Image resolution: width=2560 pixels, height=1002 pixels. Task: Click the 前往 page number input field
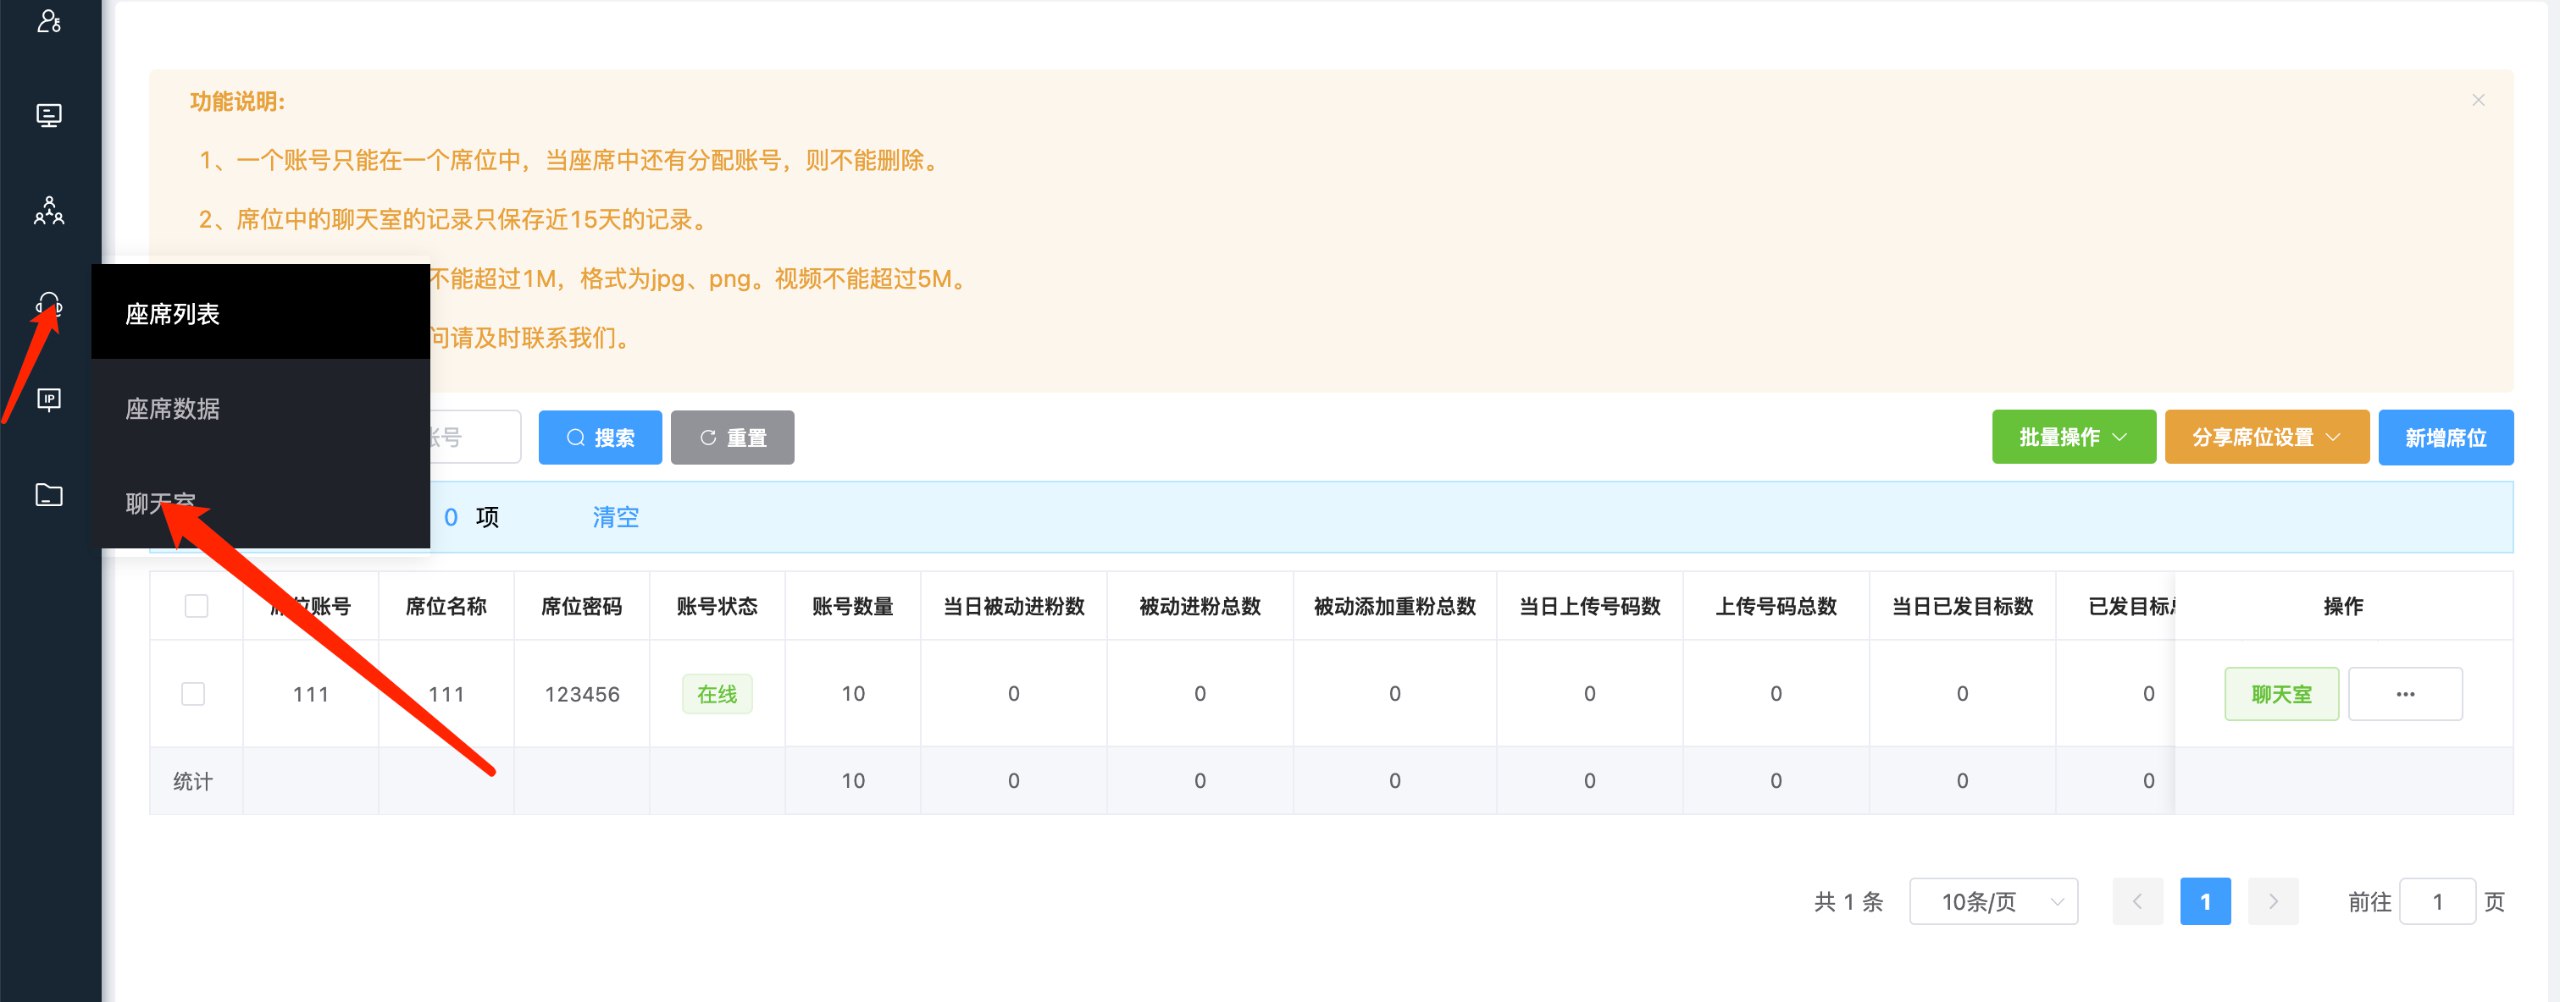click(2437, 902)
